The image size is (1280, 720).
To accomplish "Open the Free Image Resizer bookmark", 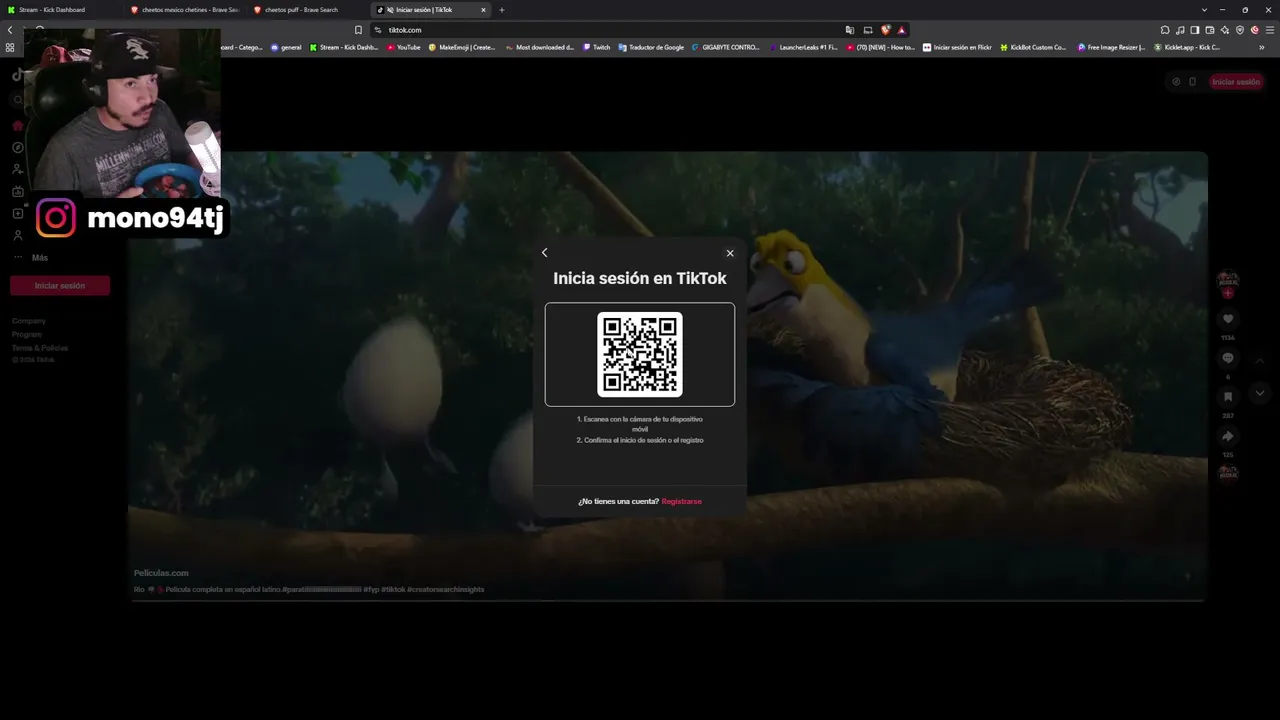I will pos(1111,47).
